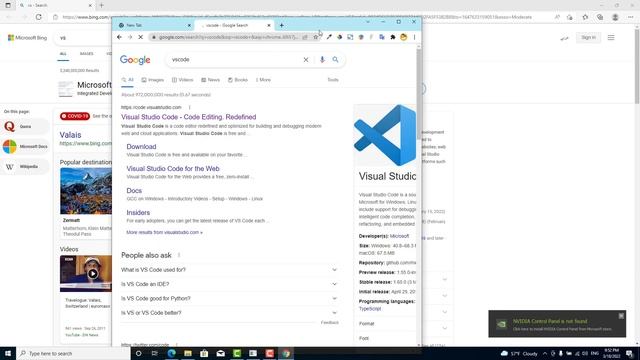Open new tab with plus button
The image size is (640, 360).
(x=282, y=25)
